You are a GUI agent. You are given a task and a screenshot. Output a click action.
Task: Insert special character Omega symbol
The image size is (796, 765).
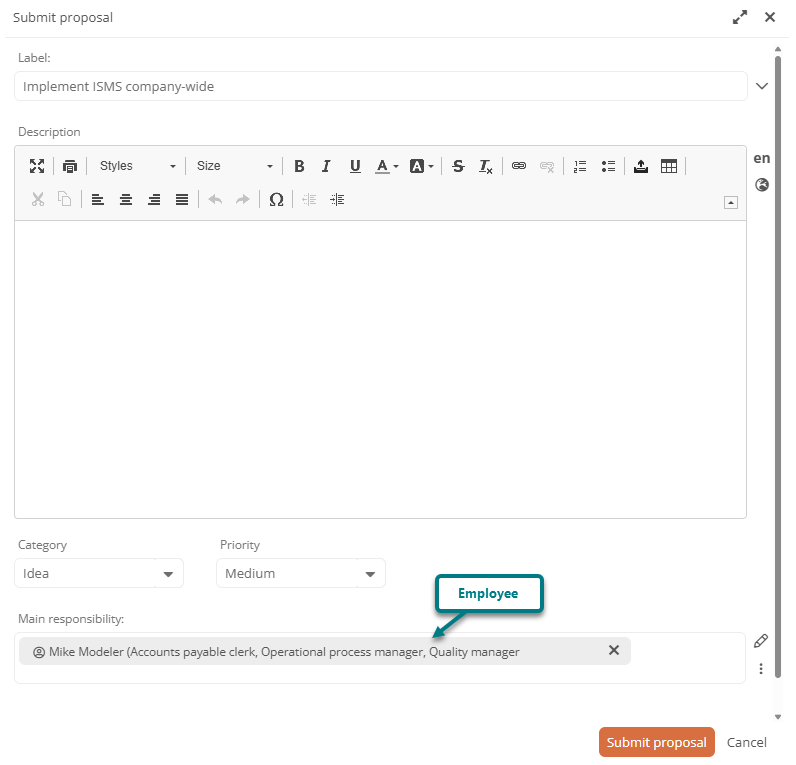(276, 199)
